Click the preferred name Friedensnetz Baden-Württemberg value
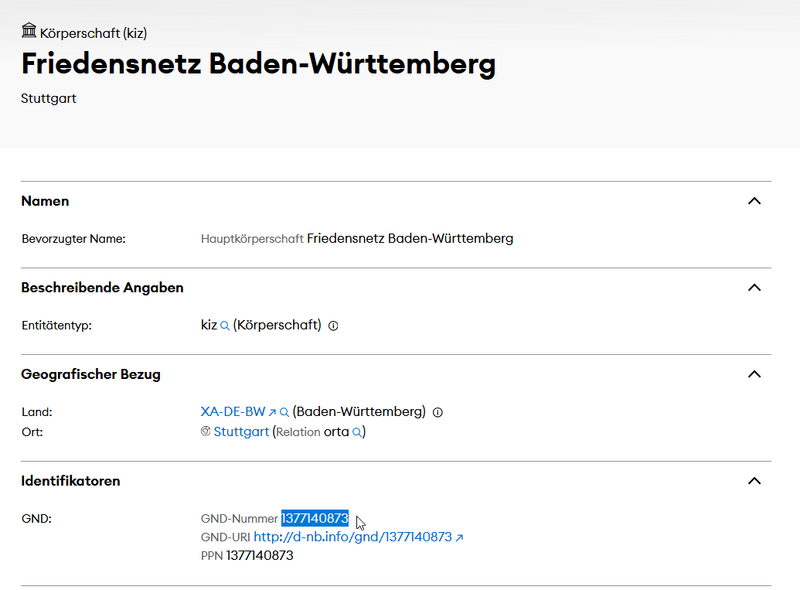Screen dimensions: 800x590 [410, 238]
